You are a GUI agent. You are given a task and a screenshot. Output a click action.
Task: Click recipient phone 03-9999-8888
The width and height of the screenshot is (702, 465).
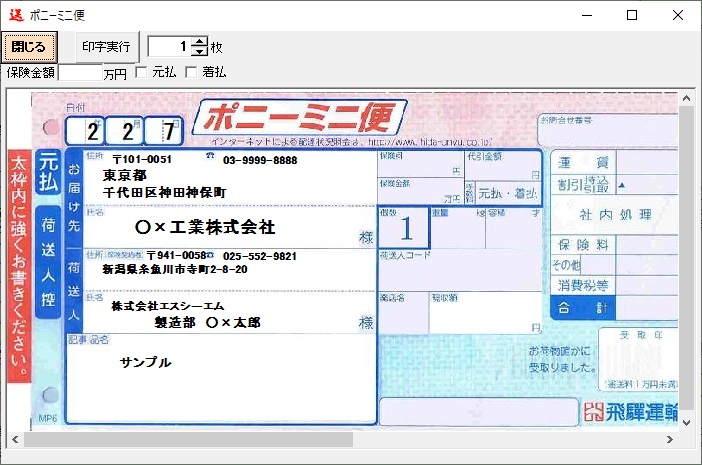click(x=260, y=160)
